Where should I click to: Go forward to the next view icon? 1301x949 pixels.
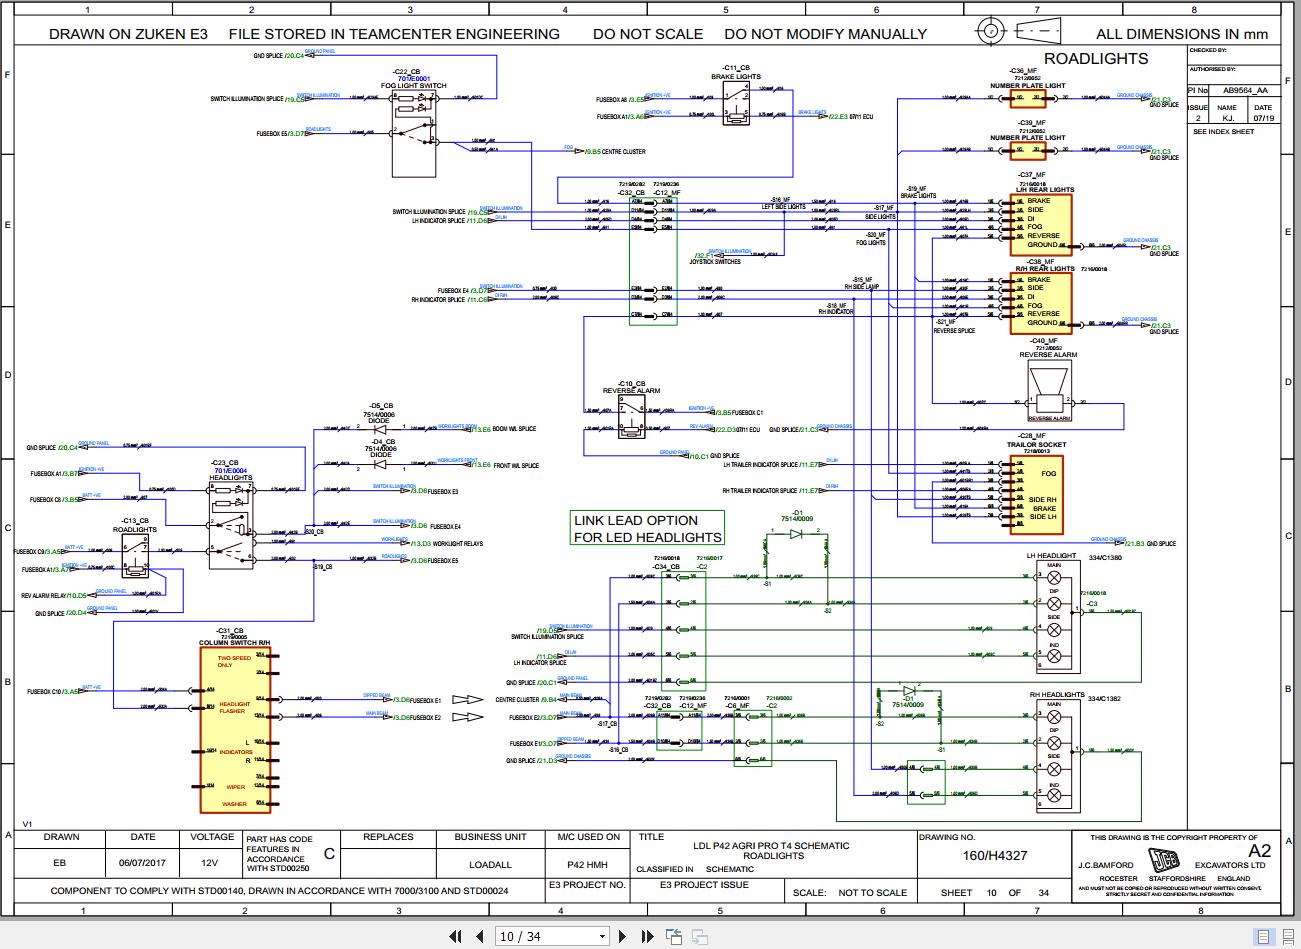[700, 936]
